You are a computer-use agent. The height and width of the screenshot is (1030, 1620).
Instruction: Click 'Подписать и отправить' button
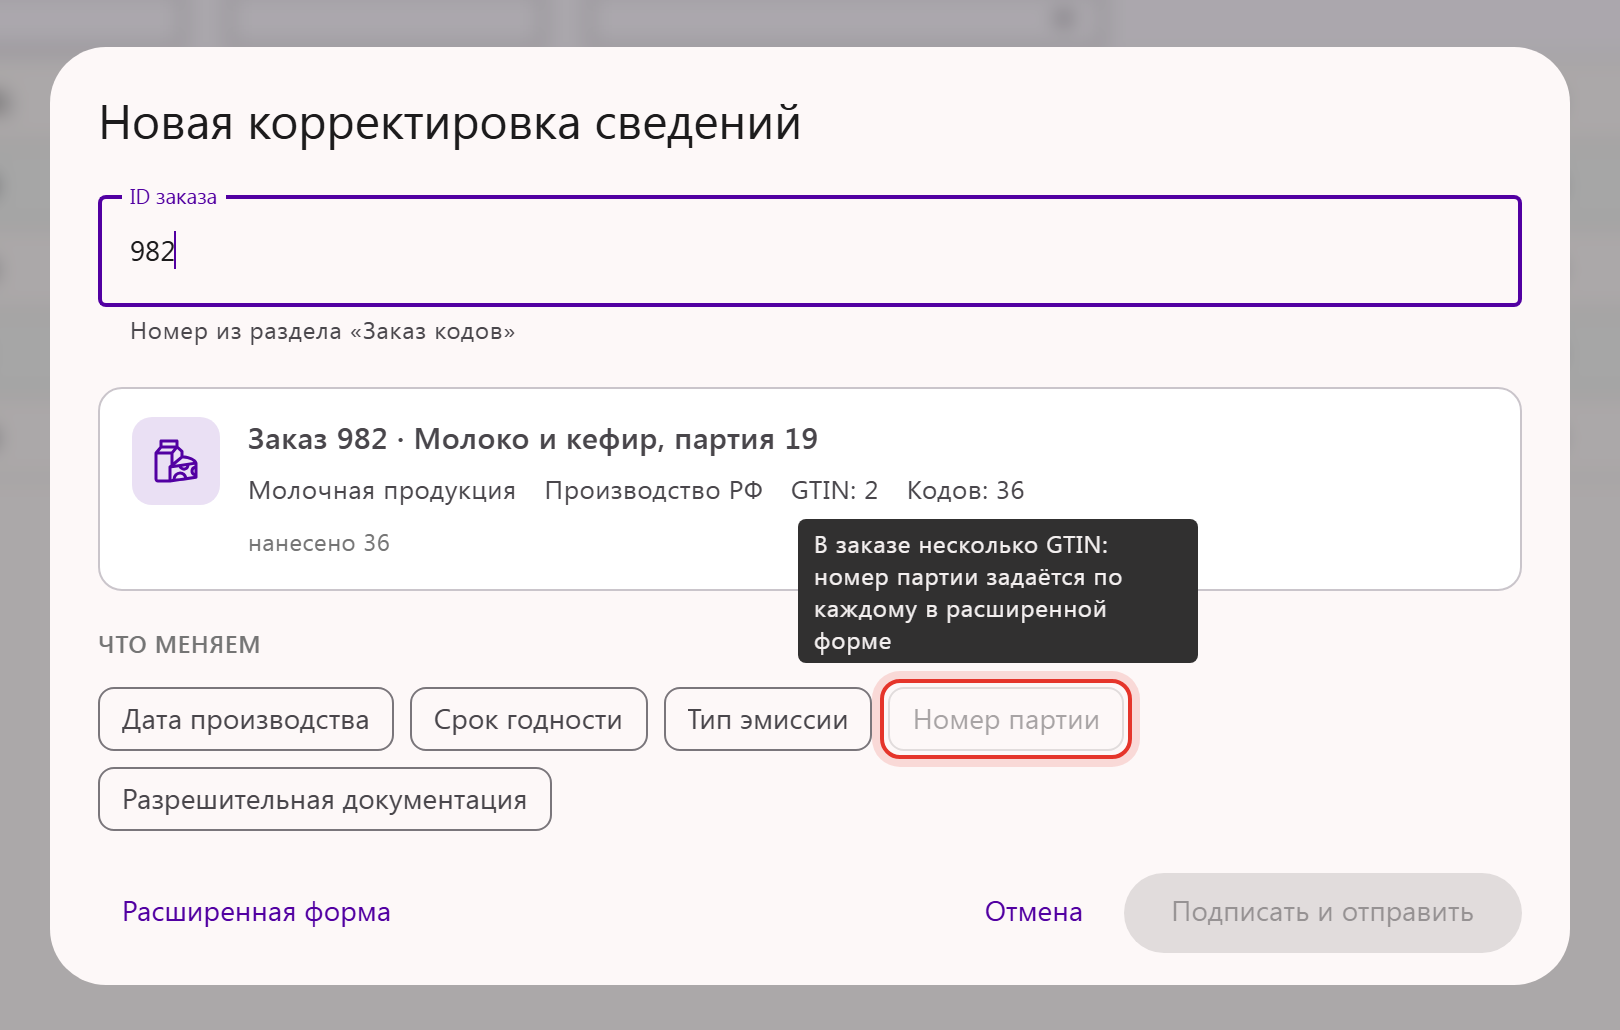tap(1323, 912)
